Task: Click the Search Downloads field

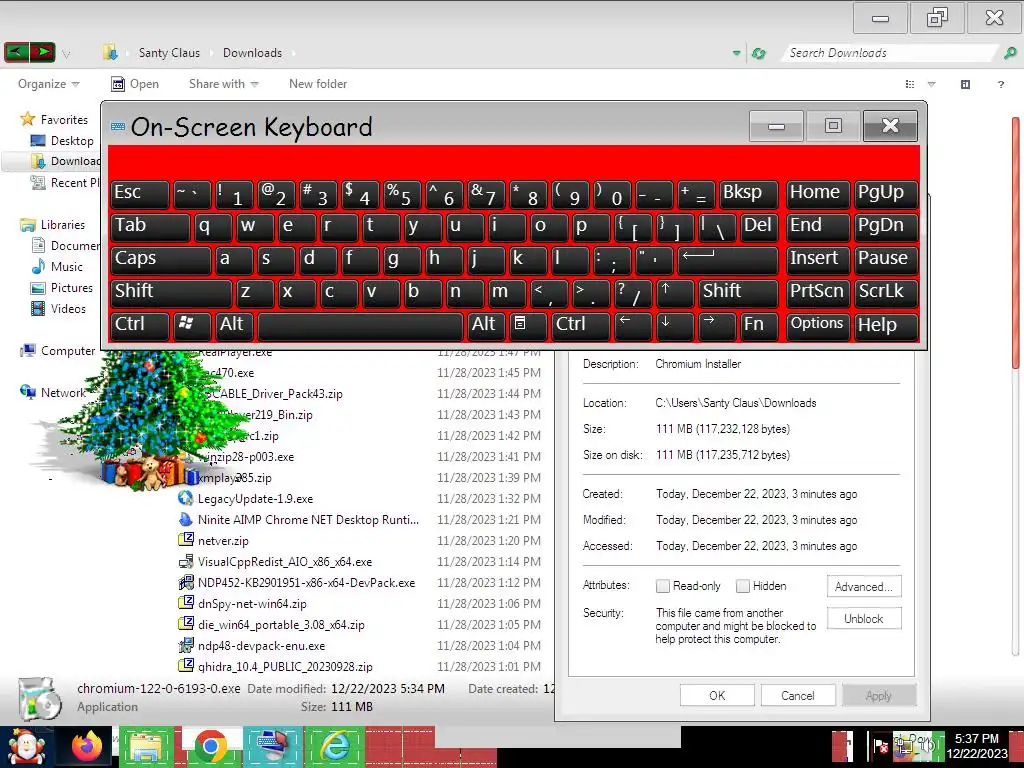Action: point(892,54)
